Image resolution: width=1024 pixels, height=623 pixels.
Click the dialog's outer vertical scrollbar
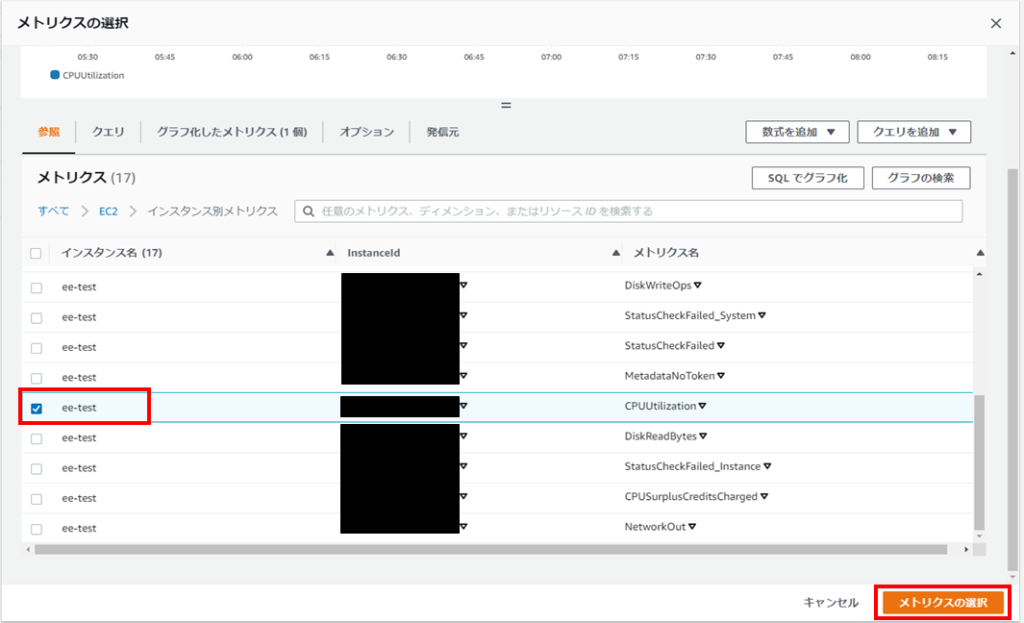[x=1012, y=369]
